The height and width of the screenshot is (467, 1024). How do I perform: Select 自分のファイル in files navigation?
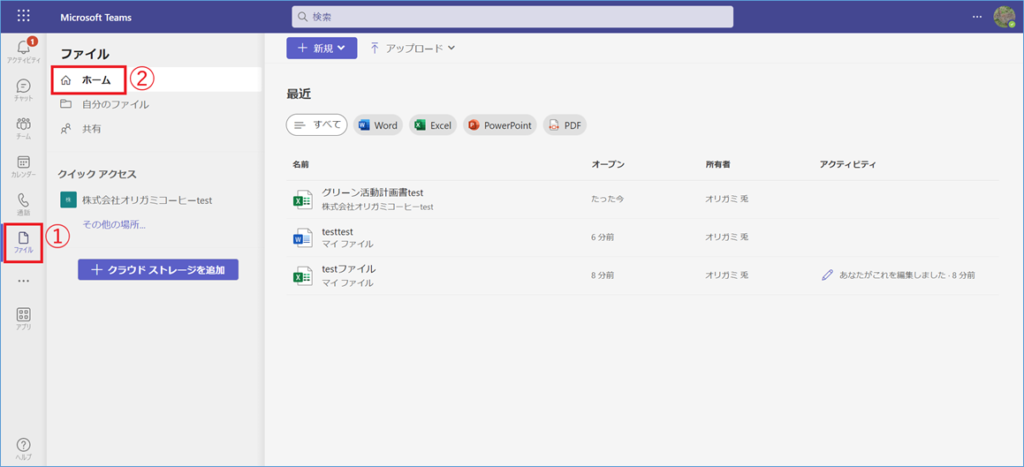click(x=115, y=104)
